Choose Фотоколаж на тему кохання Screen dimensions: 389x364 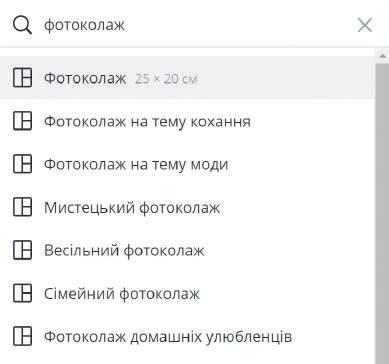[x=187, y=121]
